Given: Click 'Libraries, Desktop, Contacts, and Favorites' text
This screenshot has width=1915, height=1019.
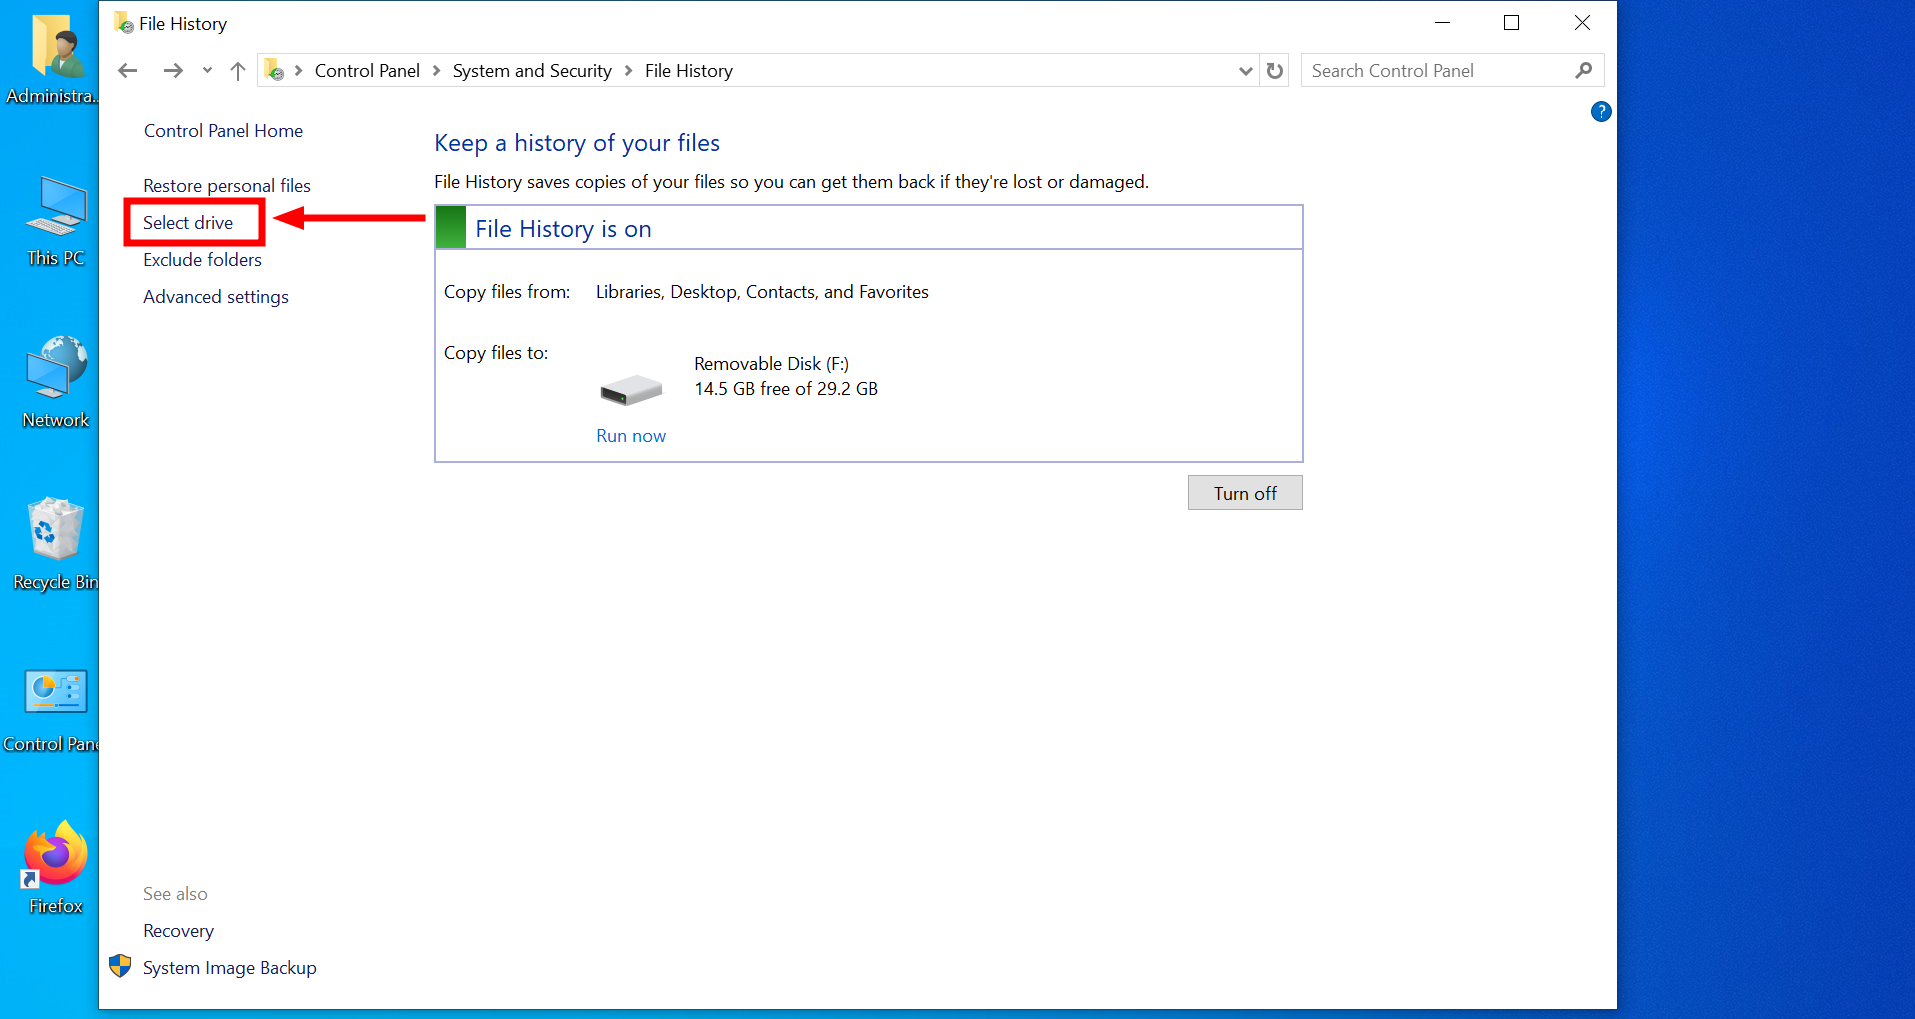Looking at the screenshot, I should [762, 292].
